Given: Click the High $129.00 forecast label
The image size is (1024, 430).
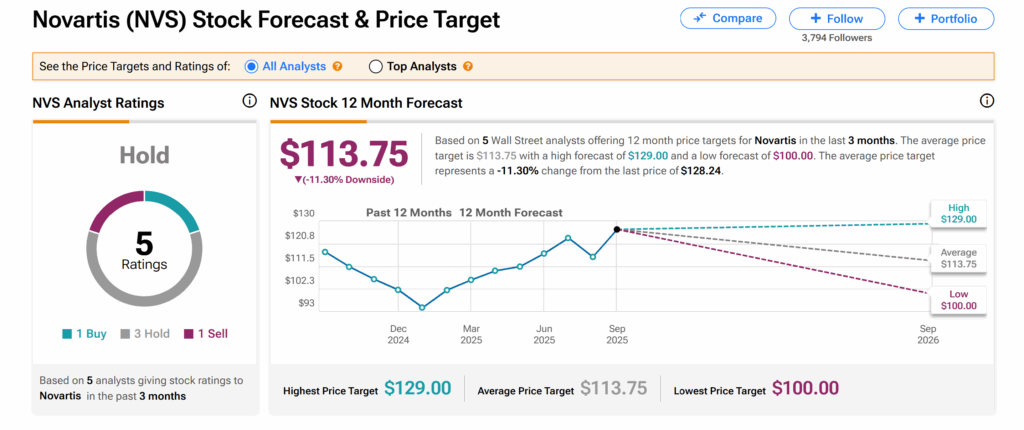Looking at the screenshot, I should click(957, 210).
